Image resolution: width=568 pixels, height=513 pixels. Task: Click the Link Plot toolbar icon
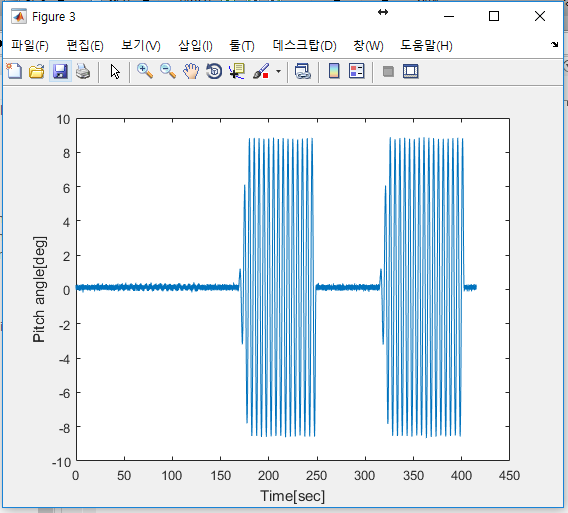302,71
